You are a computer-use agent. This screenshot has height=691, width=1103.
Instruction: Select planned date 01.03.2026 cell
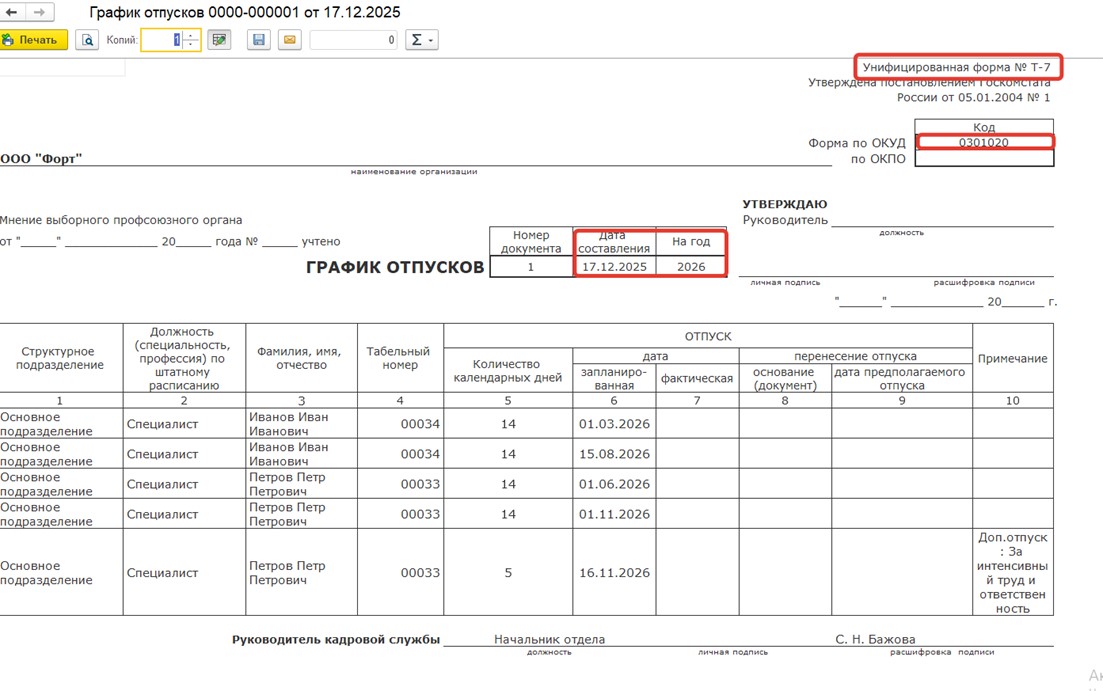(x=614, y=424)
